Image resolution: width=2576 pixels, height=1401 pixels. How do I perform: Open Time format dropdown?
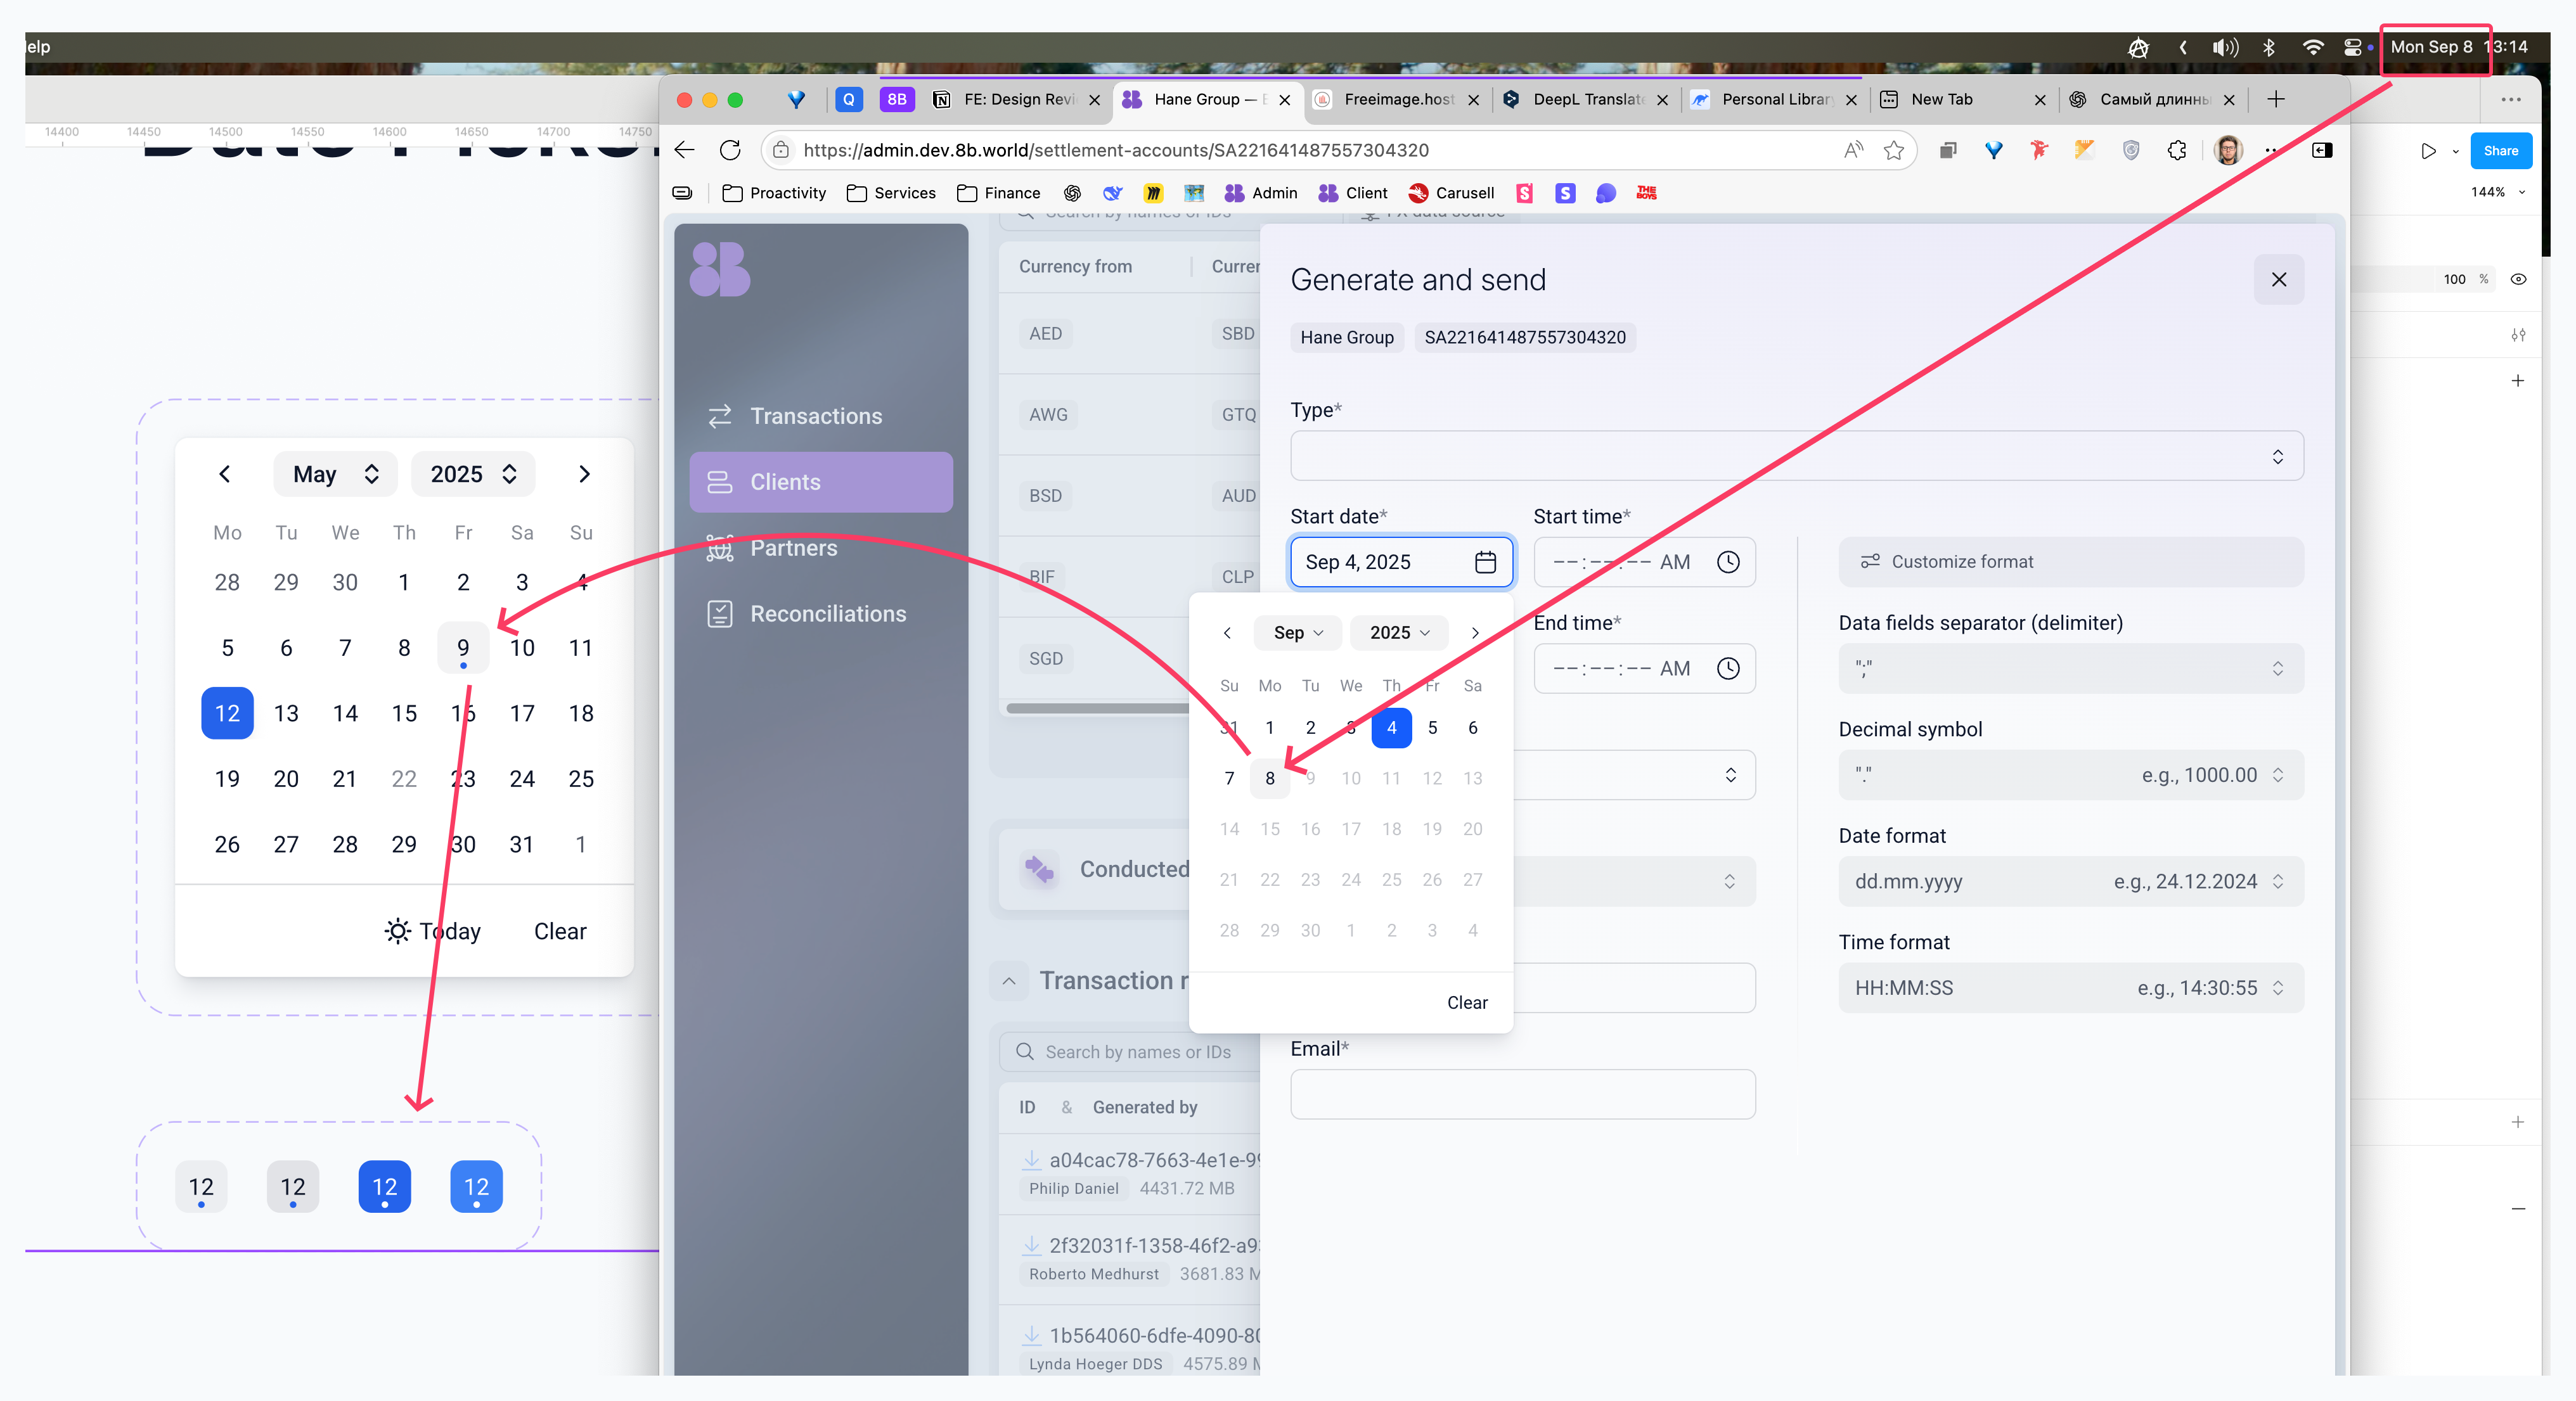pyautogui.click(x=2071, y=988)
